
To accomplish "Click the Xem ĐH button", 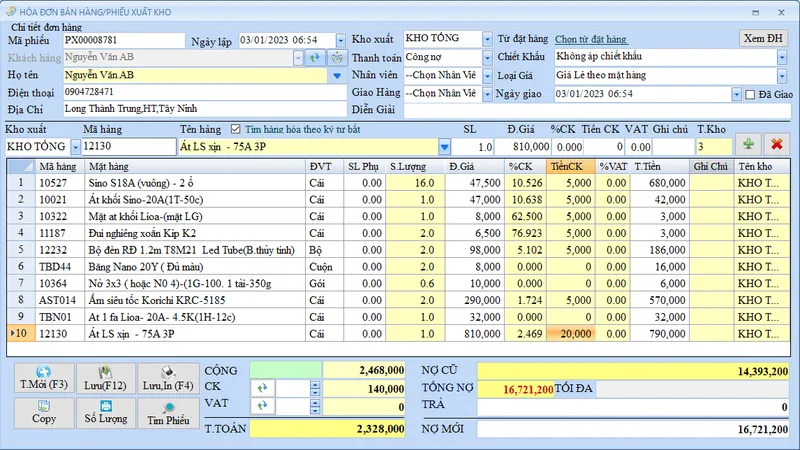I will pos(763,39).
